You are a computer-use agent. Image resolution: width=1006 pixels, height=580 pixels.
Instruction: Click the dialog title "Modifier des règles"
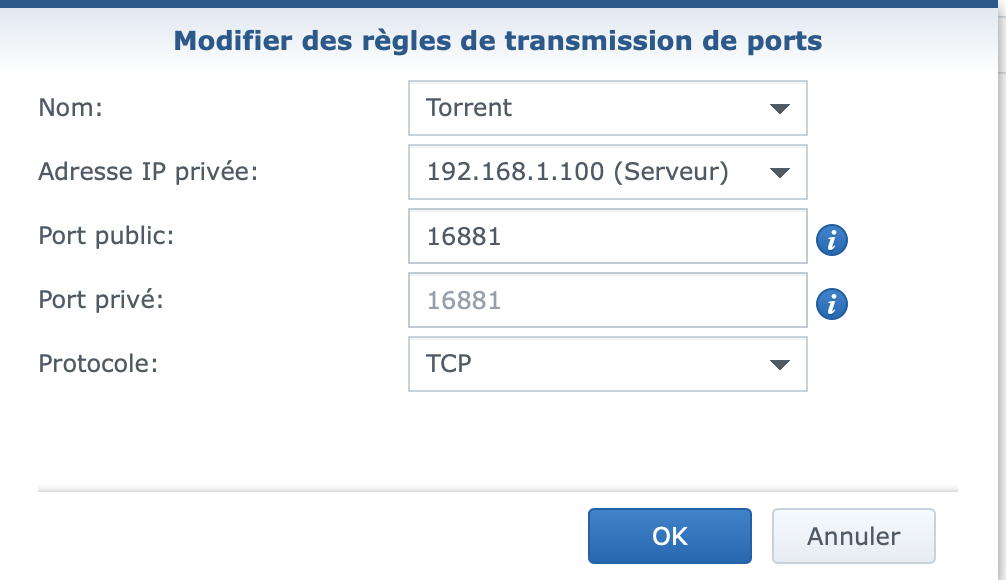click(x=497, y=41)
